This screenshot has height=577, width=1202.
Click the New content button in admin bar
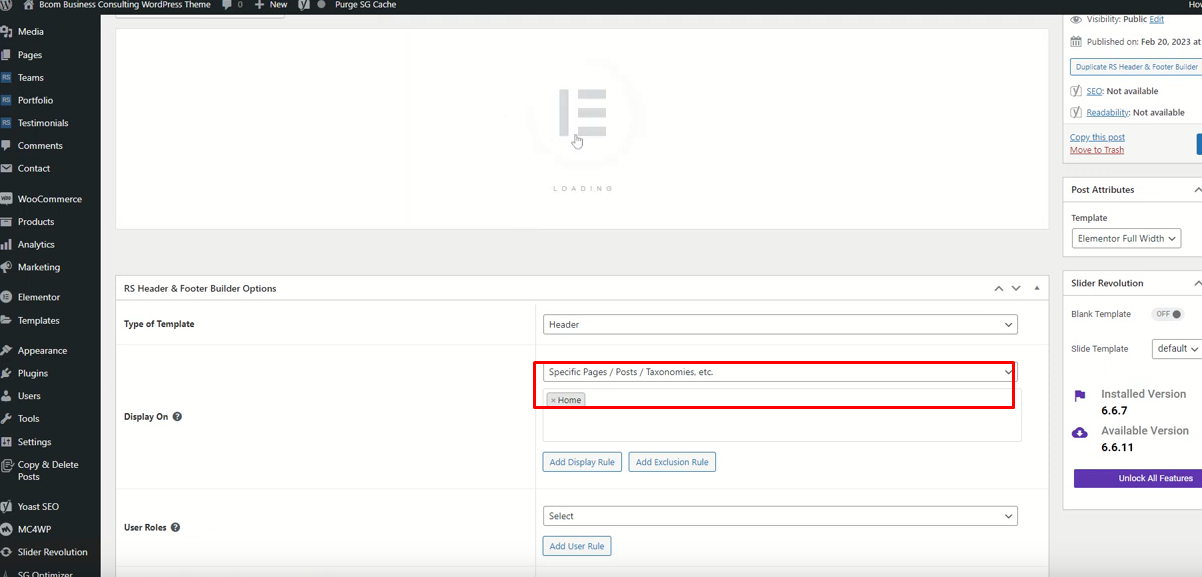[x=271, y=5]
